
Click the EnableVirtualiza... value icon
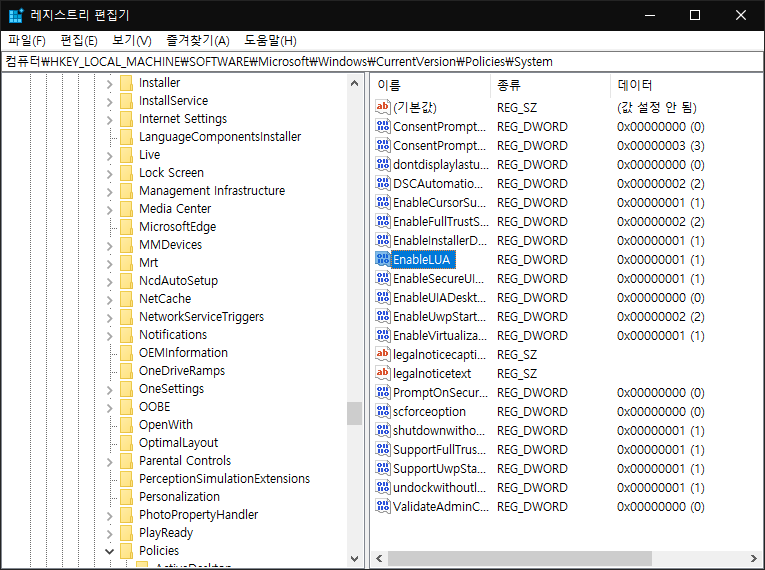[382, 336]
